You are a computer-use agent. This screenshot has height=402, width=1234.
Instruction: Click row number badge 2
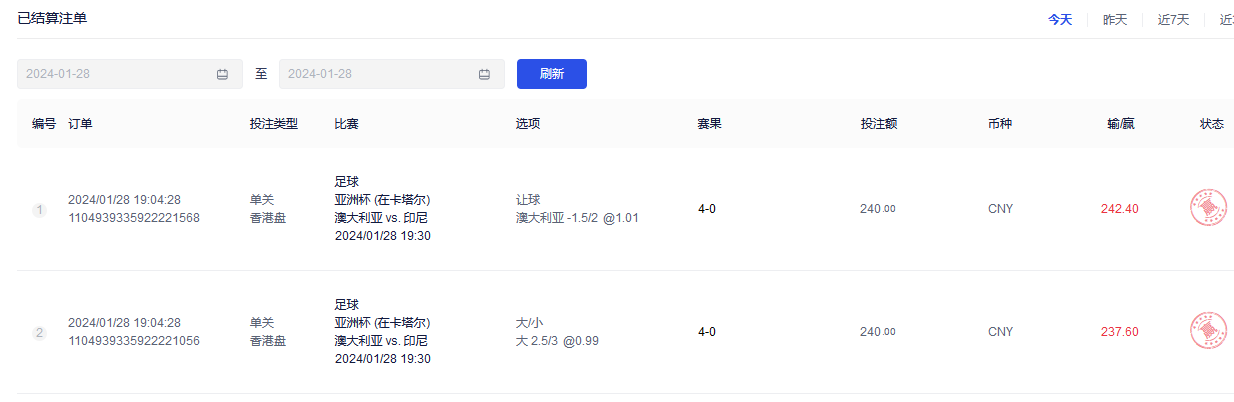pos(40,333)
